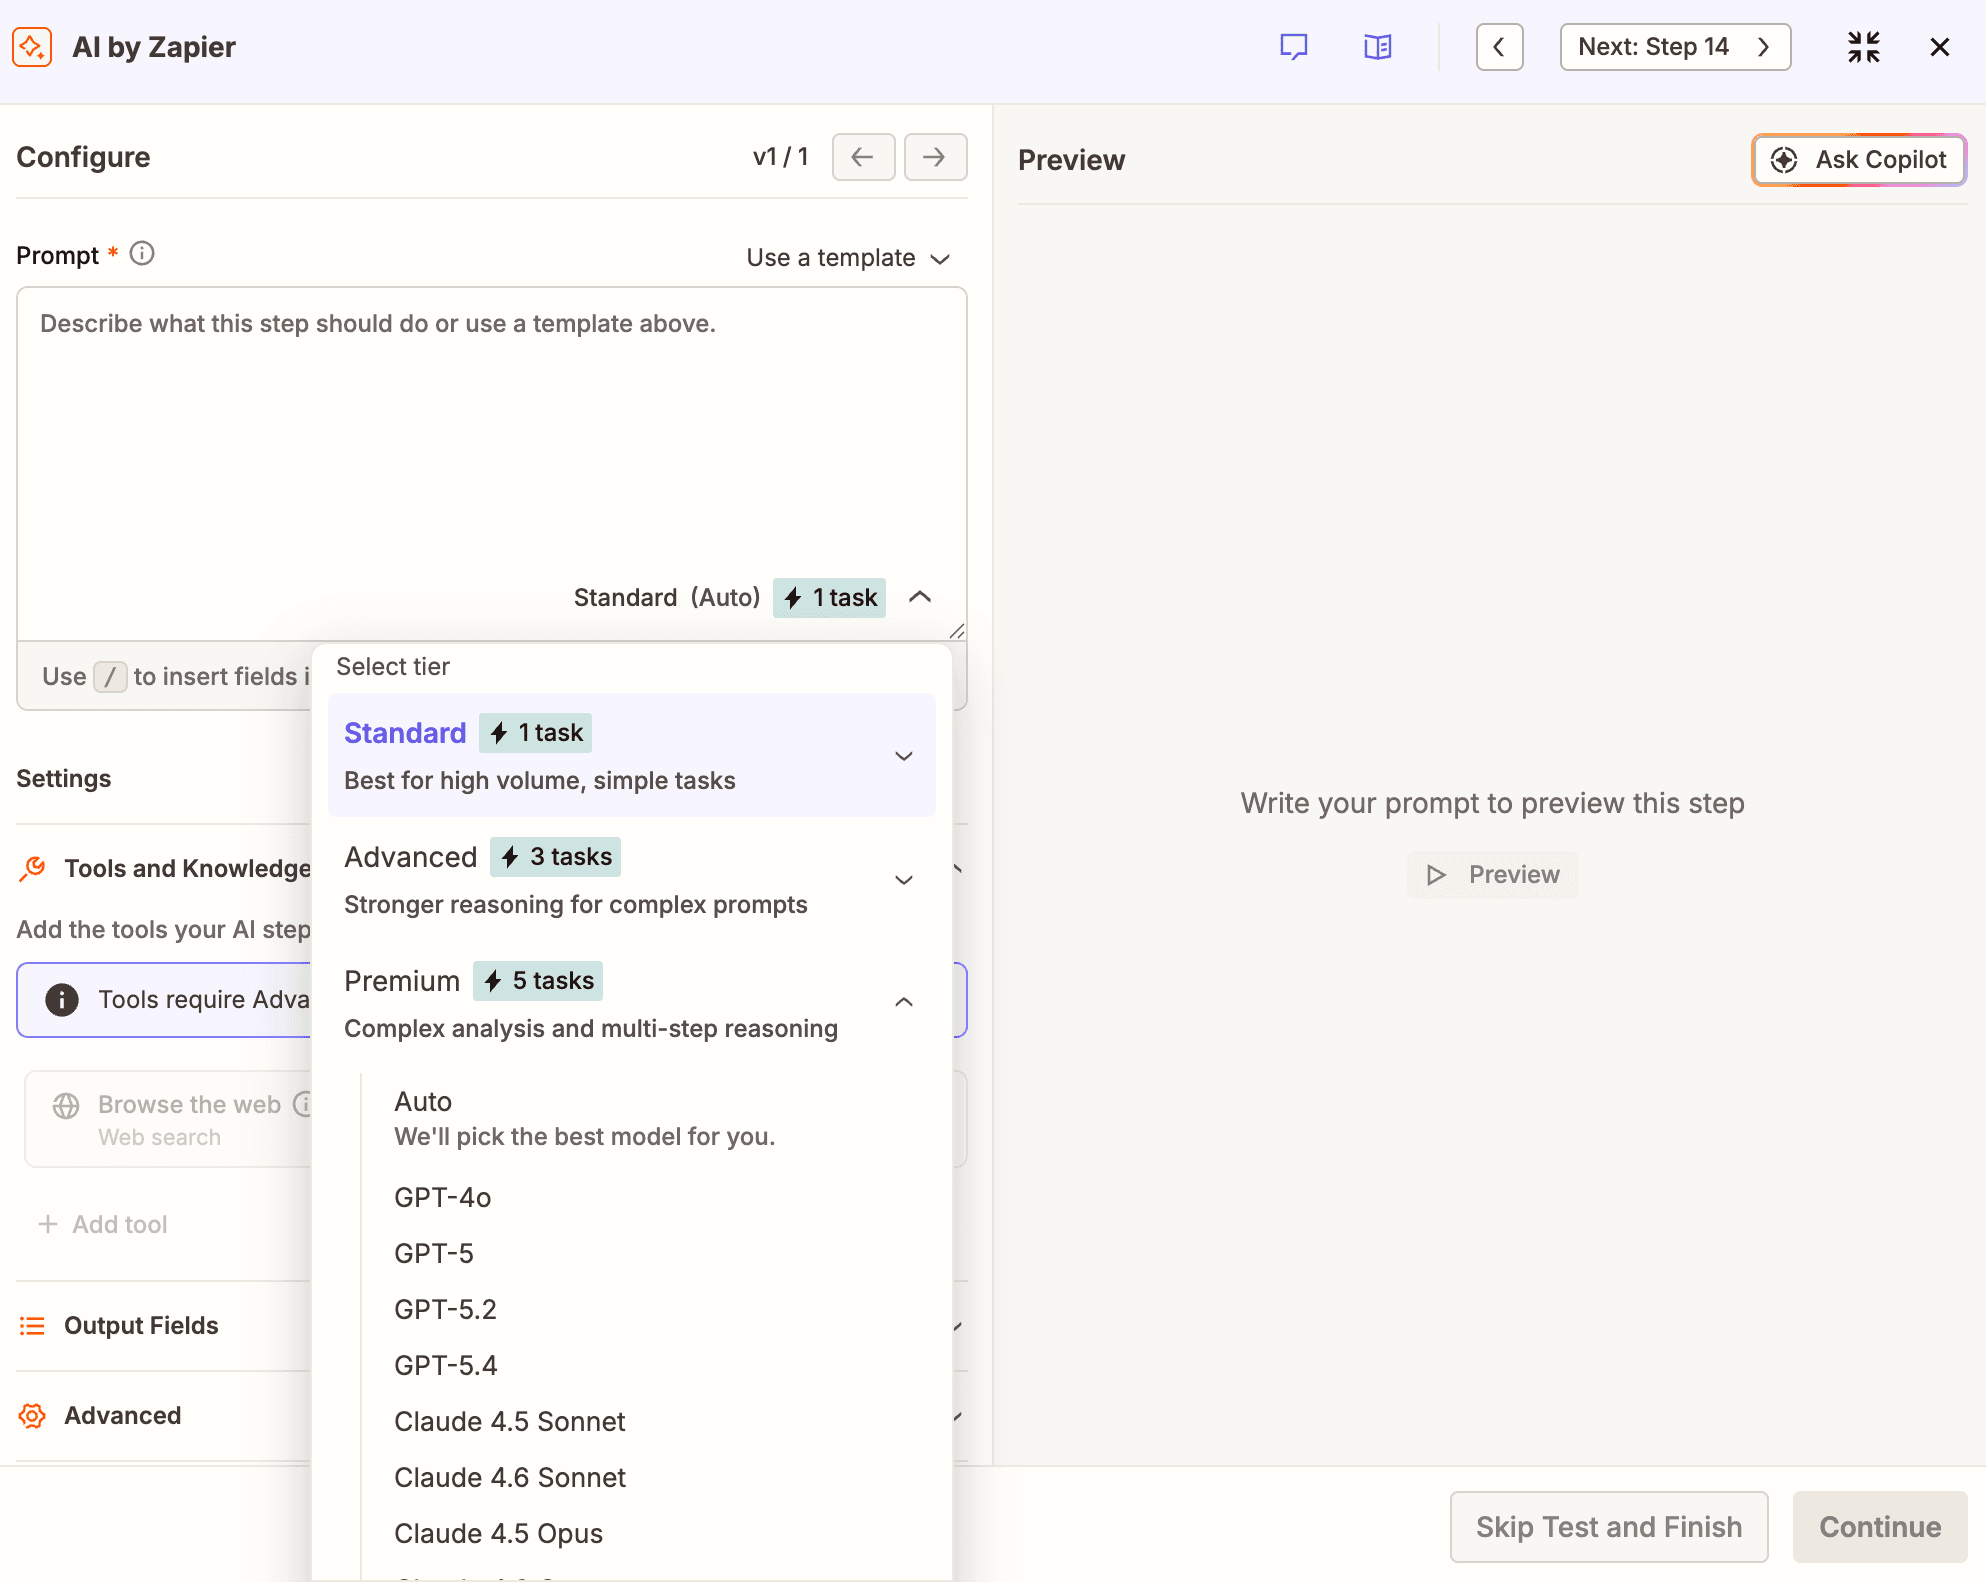The height and width of the screenshot is (1582, 1986).
Task: Select the Standard tier option
Action: click(x=631, y=755)
